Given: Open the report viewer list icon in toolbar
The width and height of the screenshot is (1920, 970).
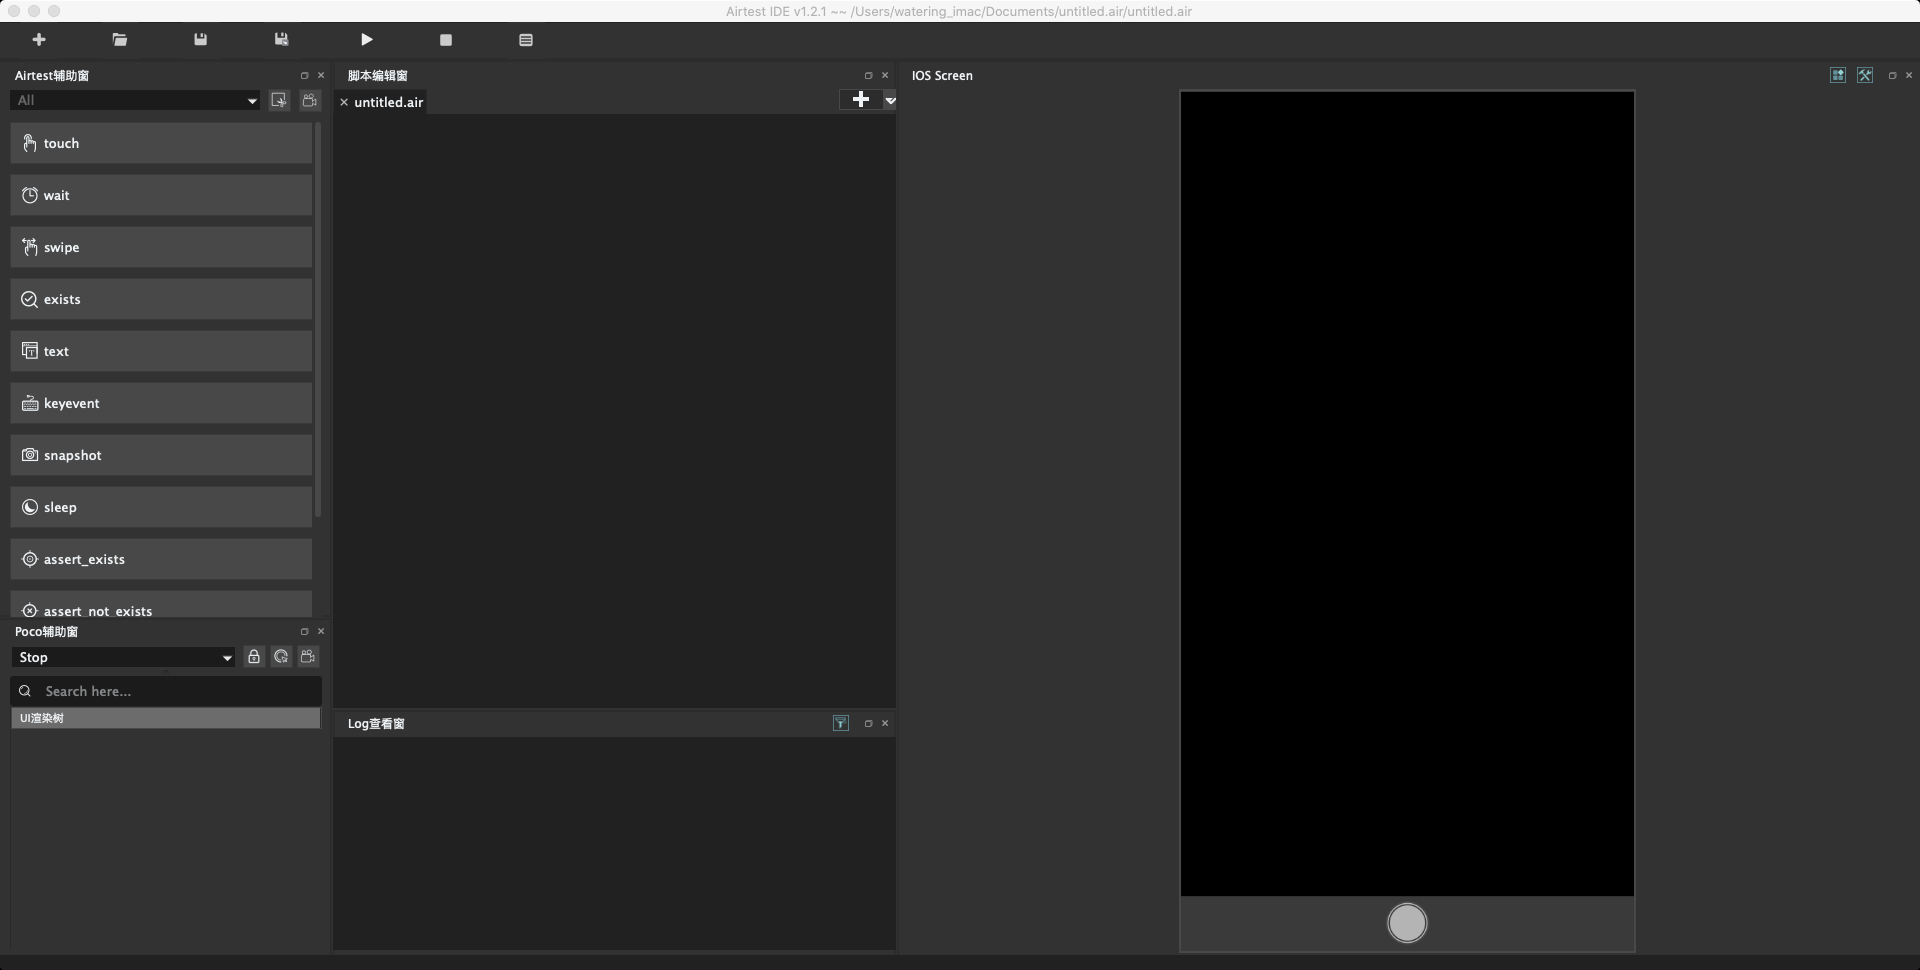Looking at the screenshot, I should (x=526, y=40).
